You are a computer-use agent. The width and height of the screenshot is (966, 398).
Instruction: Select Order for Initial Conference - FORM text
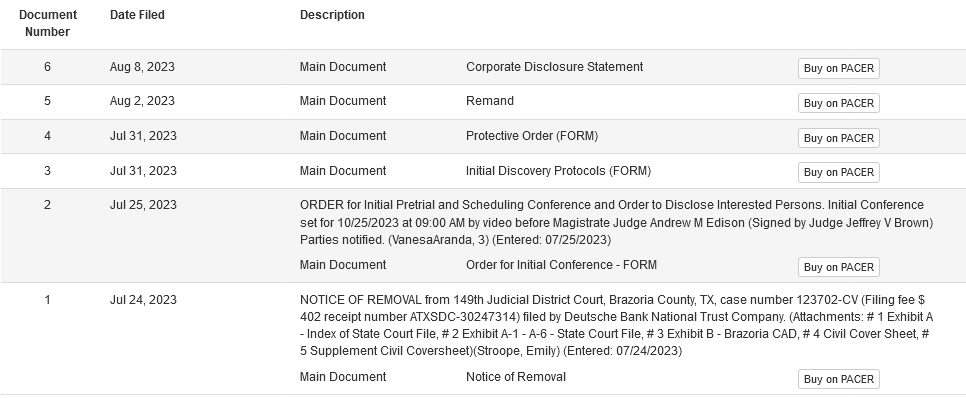tap(561, 265)
